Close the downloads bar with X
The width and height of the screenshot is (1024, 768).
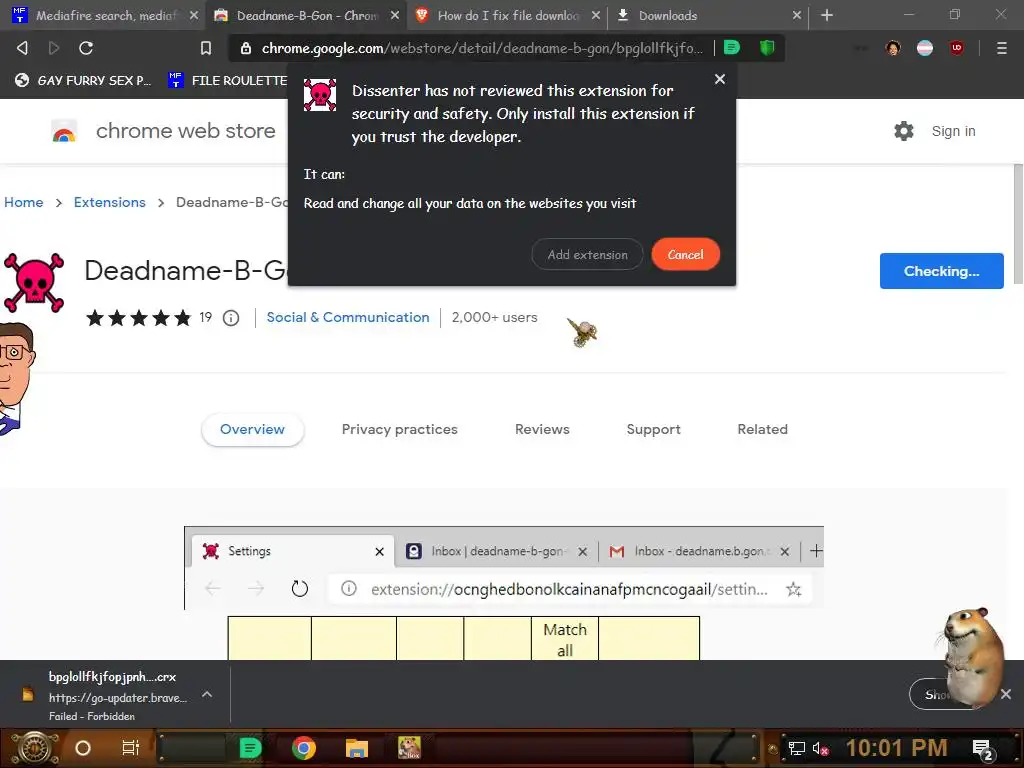pyautogui.click(x=1006, y=694)
